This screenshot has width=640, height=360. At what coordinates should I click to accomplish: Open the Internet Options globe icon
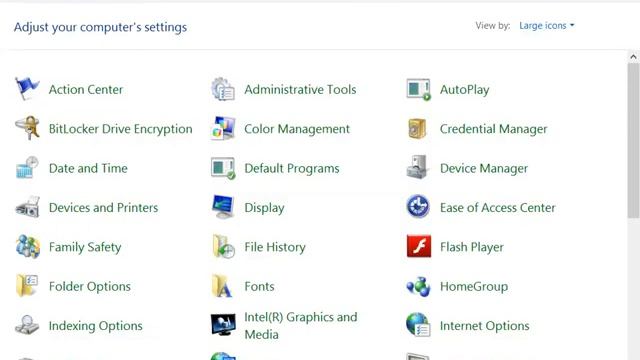pos(418,324)
